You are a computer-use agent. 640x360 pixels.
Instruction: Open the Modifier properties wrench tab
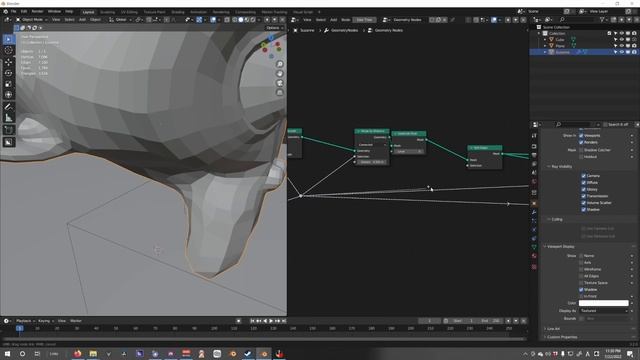point(534,212)
